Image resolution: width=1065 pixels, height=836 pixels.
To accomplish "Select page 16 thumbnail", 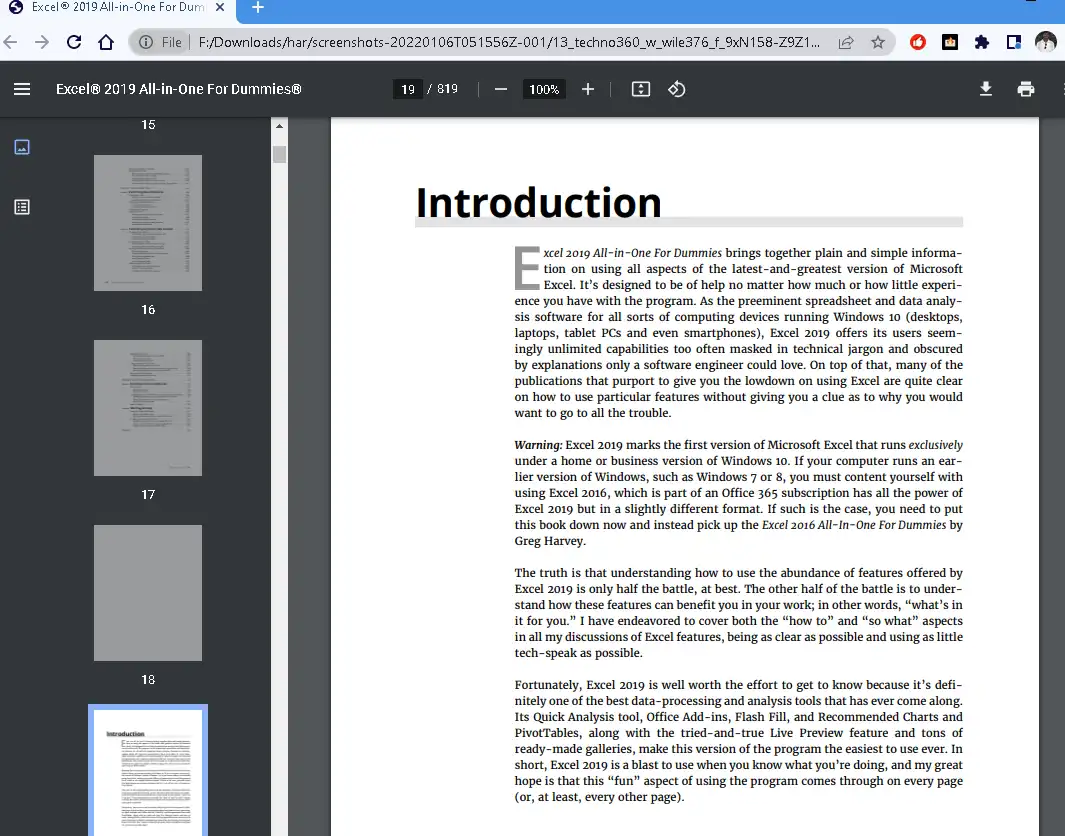I will (148, 223).
